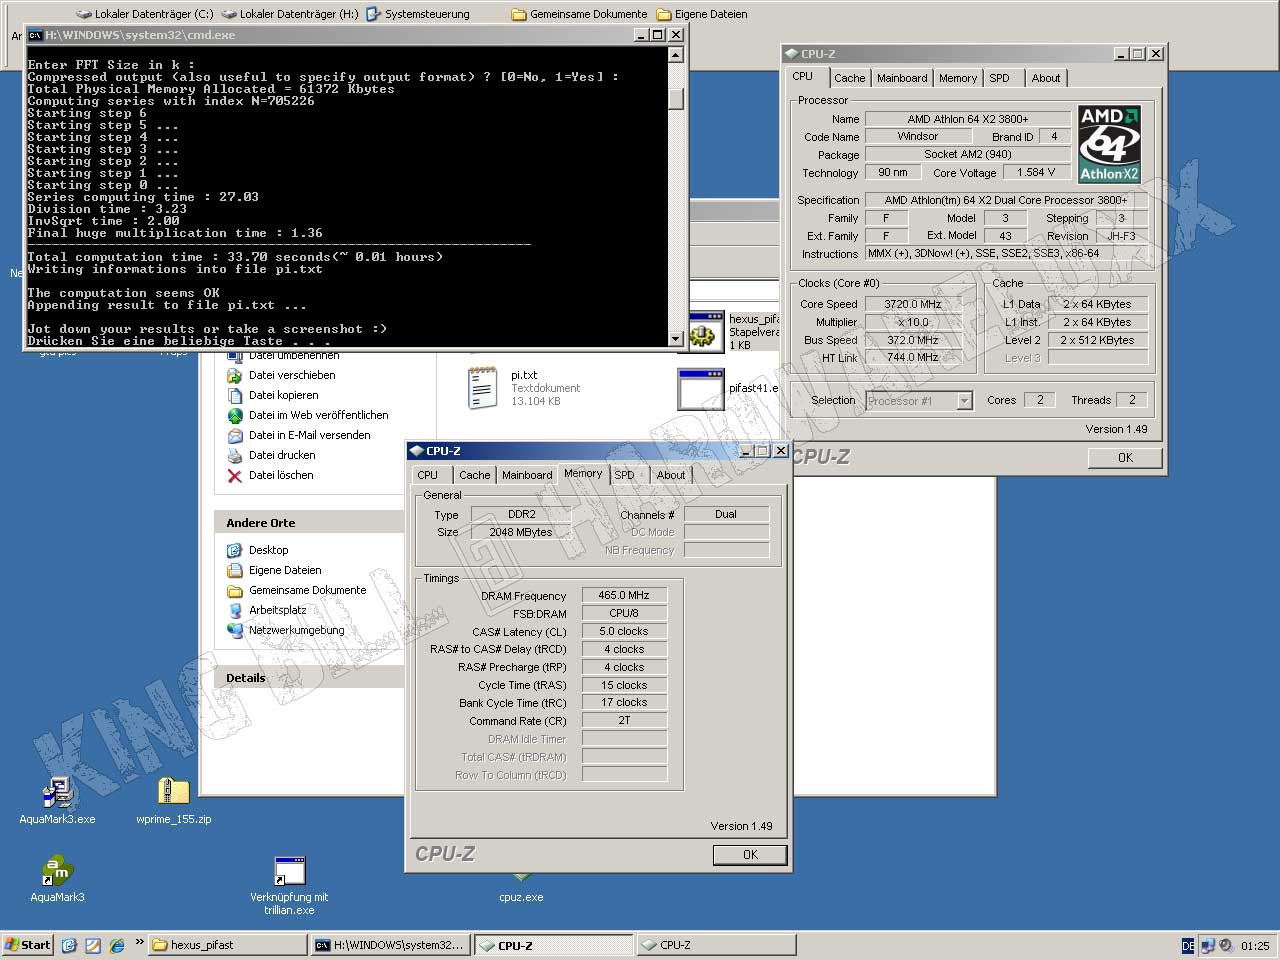
Task: Click the system clock showing 01:25
Action: (x=1255, y=945)
